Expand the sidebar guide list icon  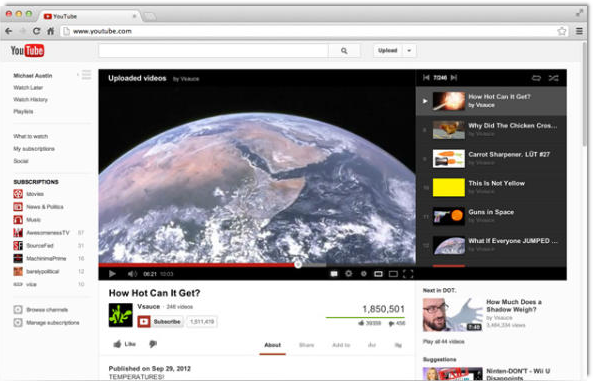86,75
